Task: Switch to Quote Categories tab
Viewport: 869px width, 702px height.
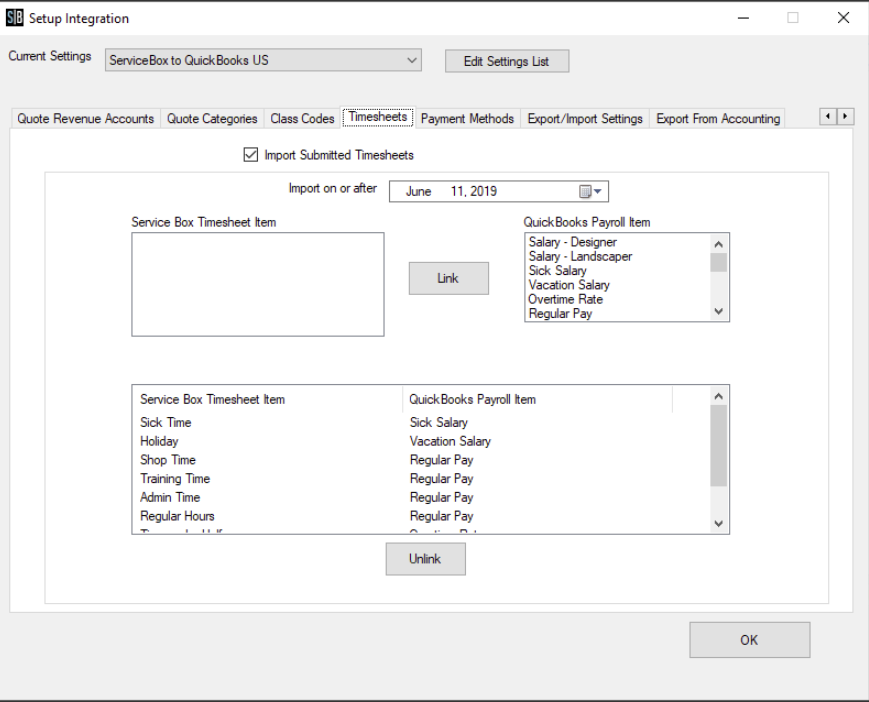Action: point(212,119)
